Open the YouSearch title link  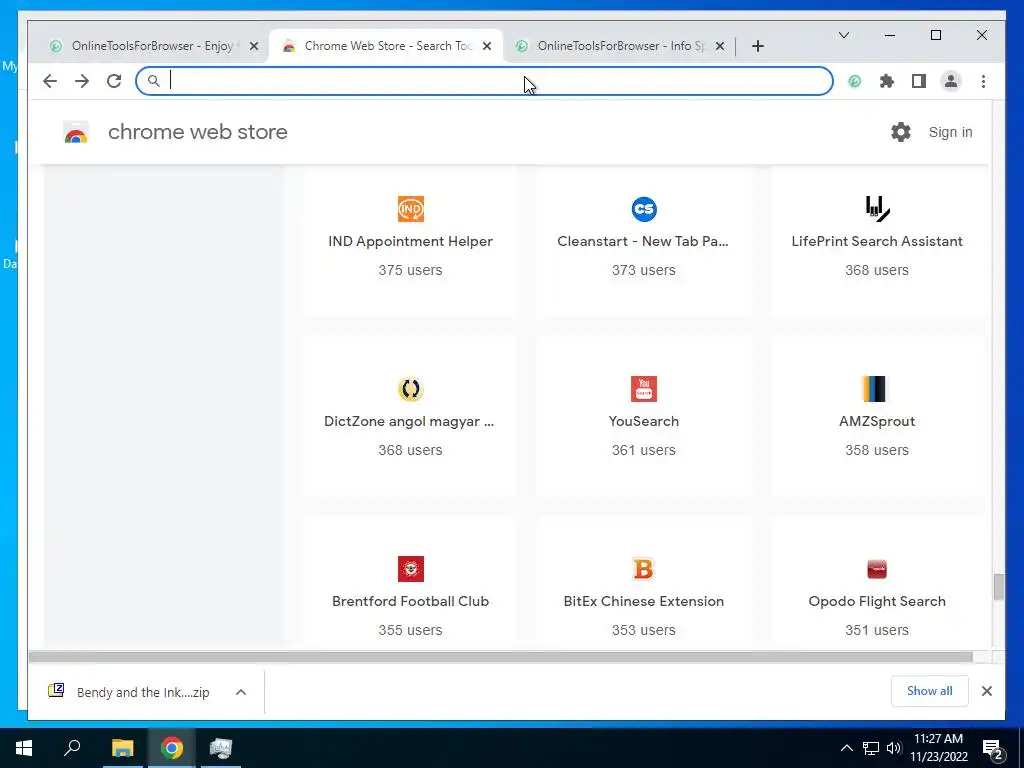tap(644, 421)
